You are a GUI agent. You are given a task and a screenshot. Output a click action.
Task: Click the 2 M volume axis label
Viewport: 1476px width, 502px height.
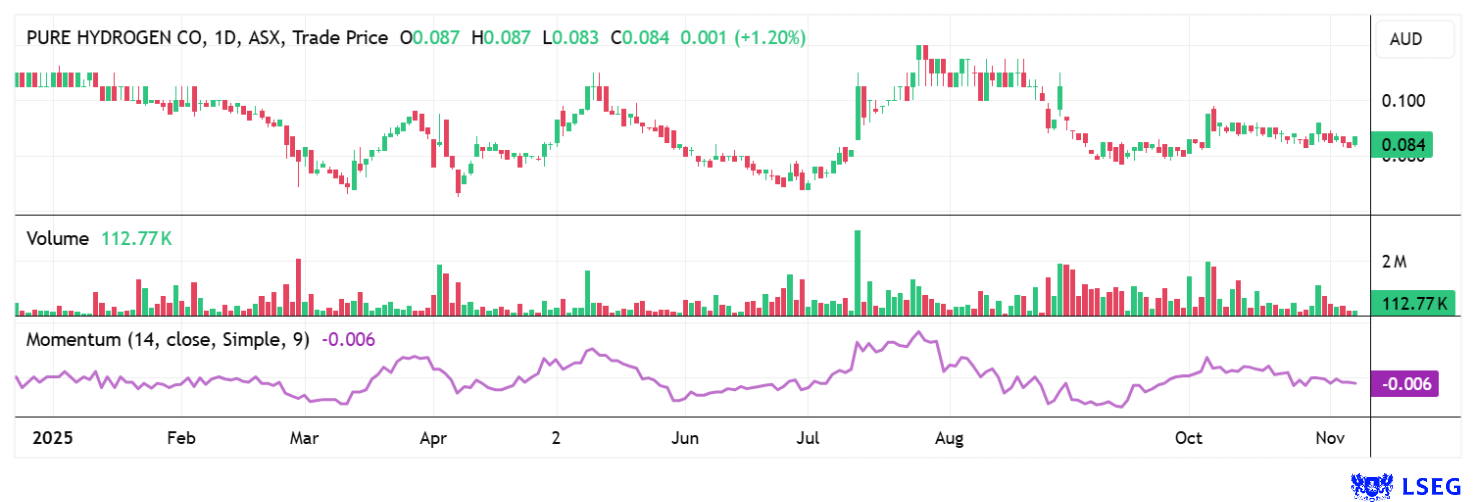click(1394, 262)
